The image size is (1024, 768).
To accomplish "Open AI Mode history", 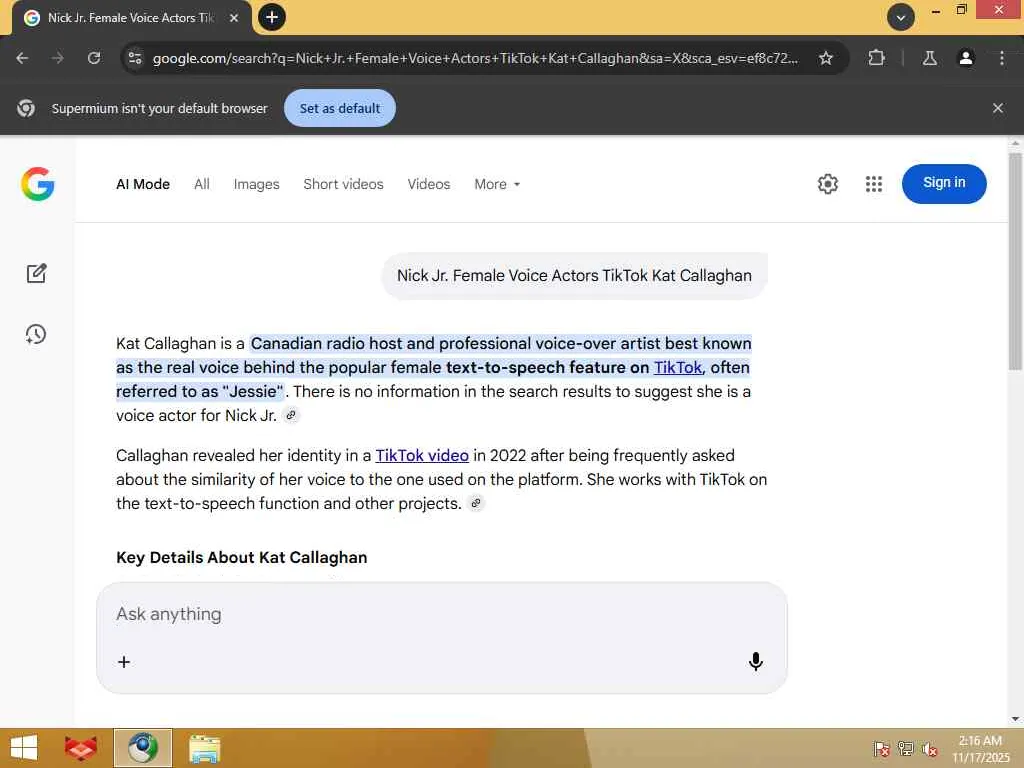I will (36, 334).
